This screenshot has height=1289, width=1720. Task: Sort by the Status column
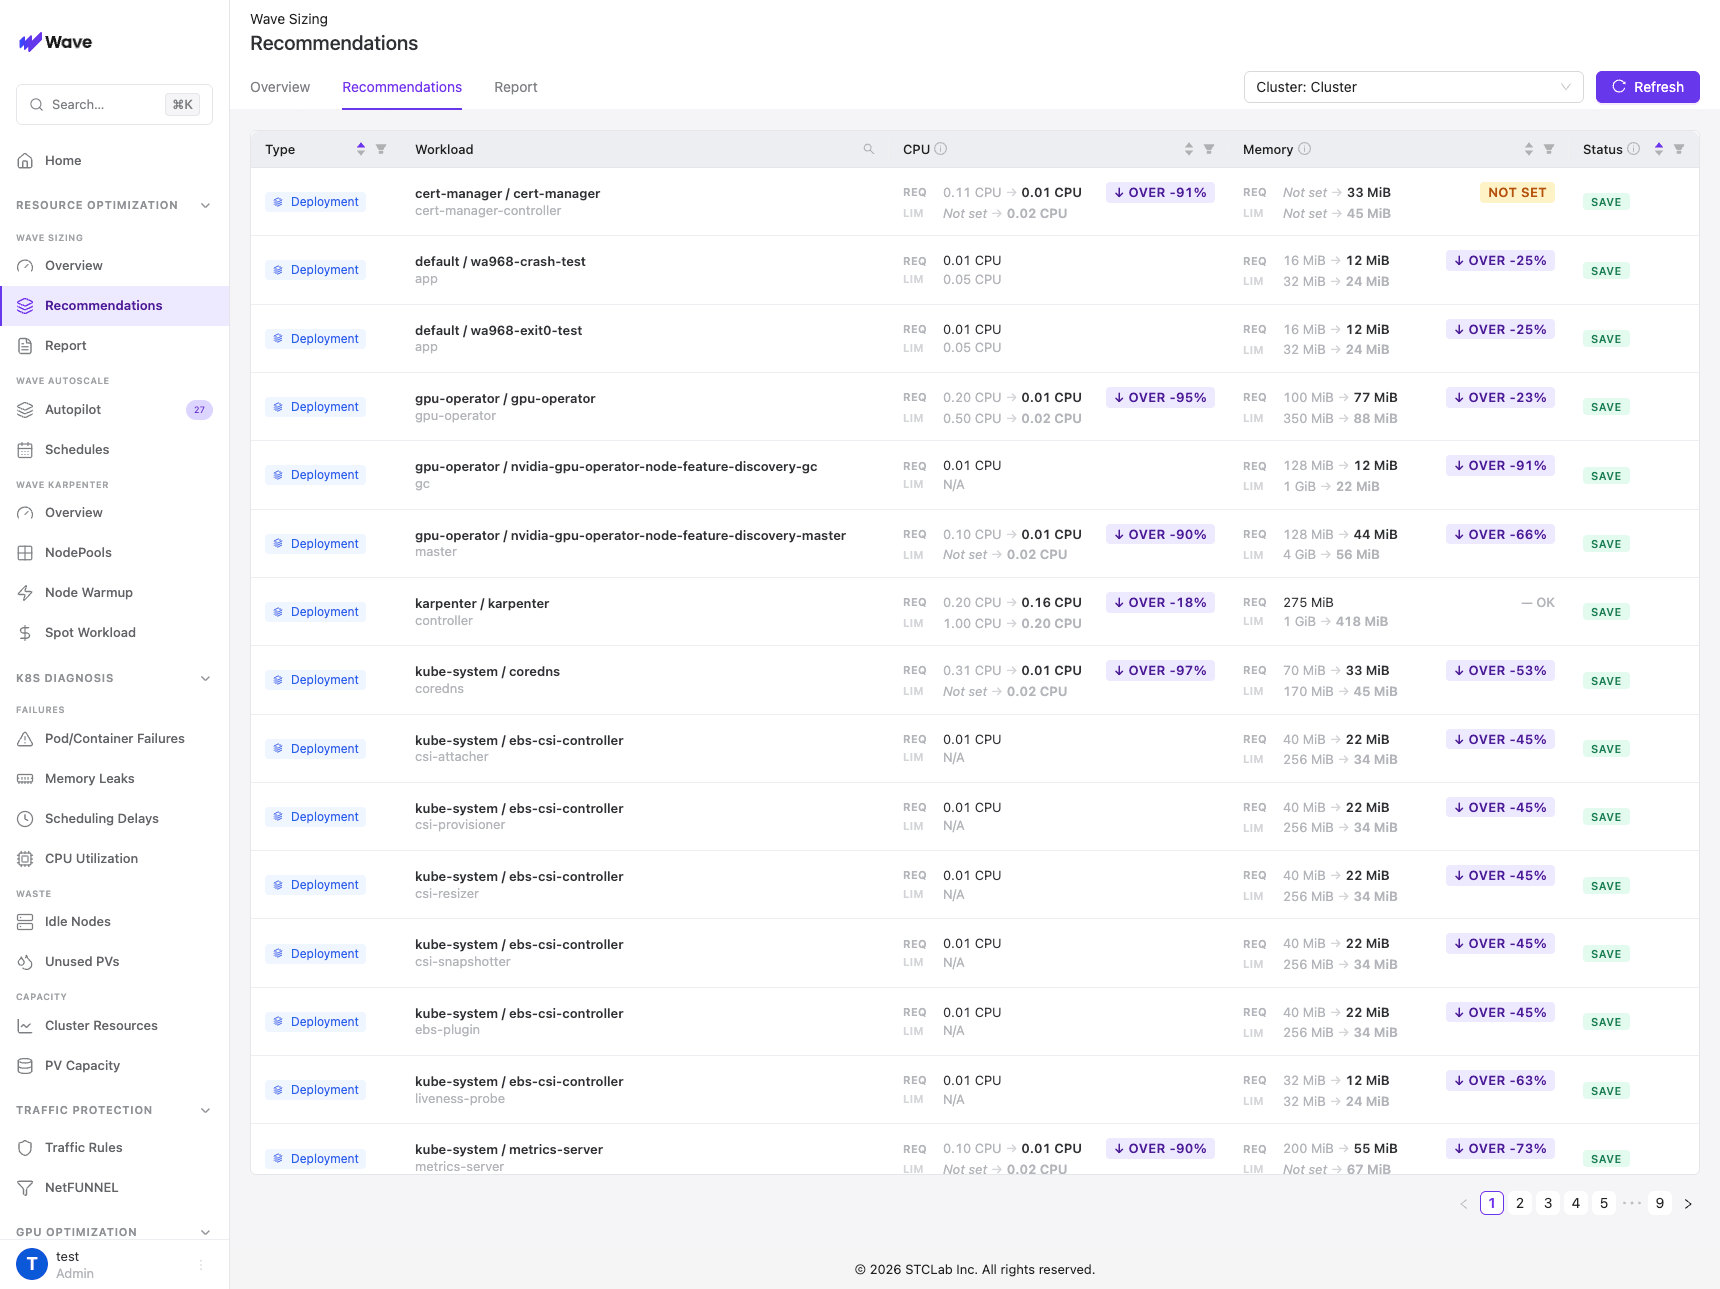click(1659, 149)
